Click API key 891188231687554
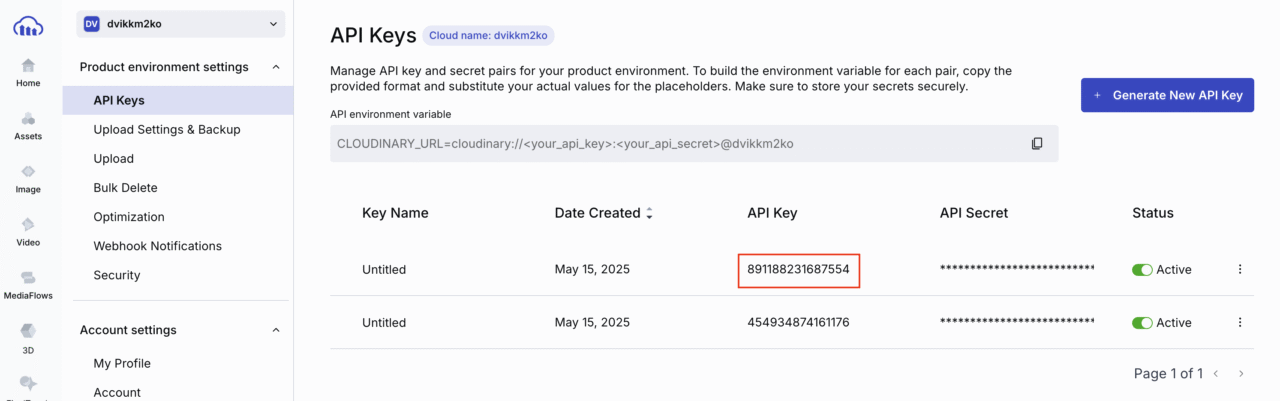Image resolution: width=1280 pixels, height=401 pixels. tap(798, 269)
